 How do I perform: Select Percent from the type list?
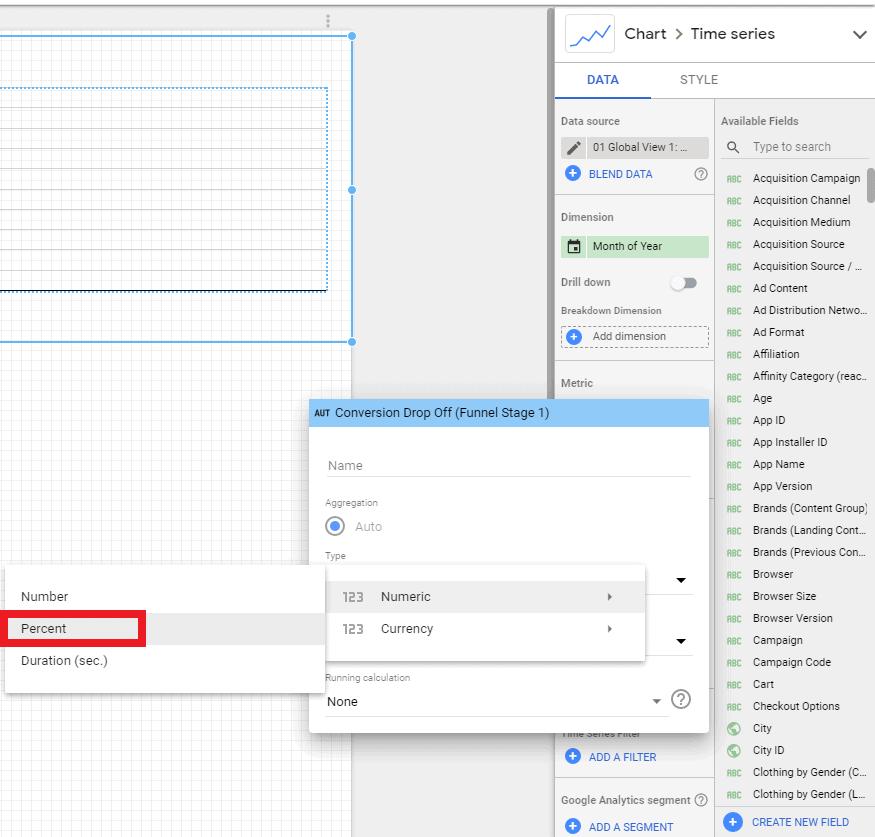coord(75,629)
